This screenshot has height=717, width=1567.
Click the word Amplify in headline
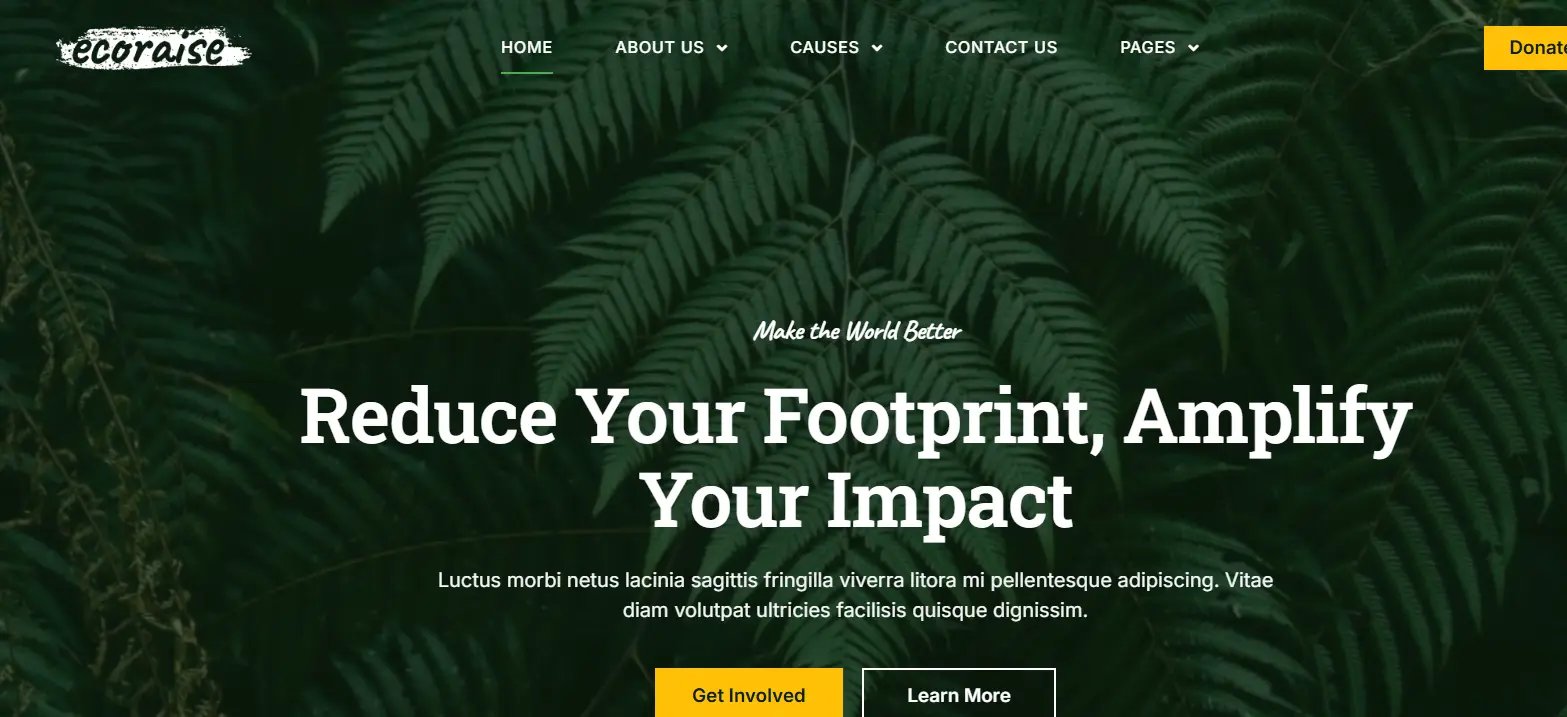(x=1269, y=418)
